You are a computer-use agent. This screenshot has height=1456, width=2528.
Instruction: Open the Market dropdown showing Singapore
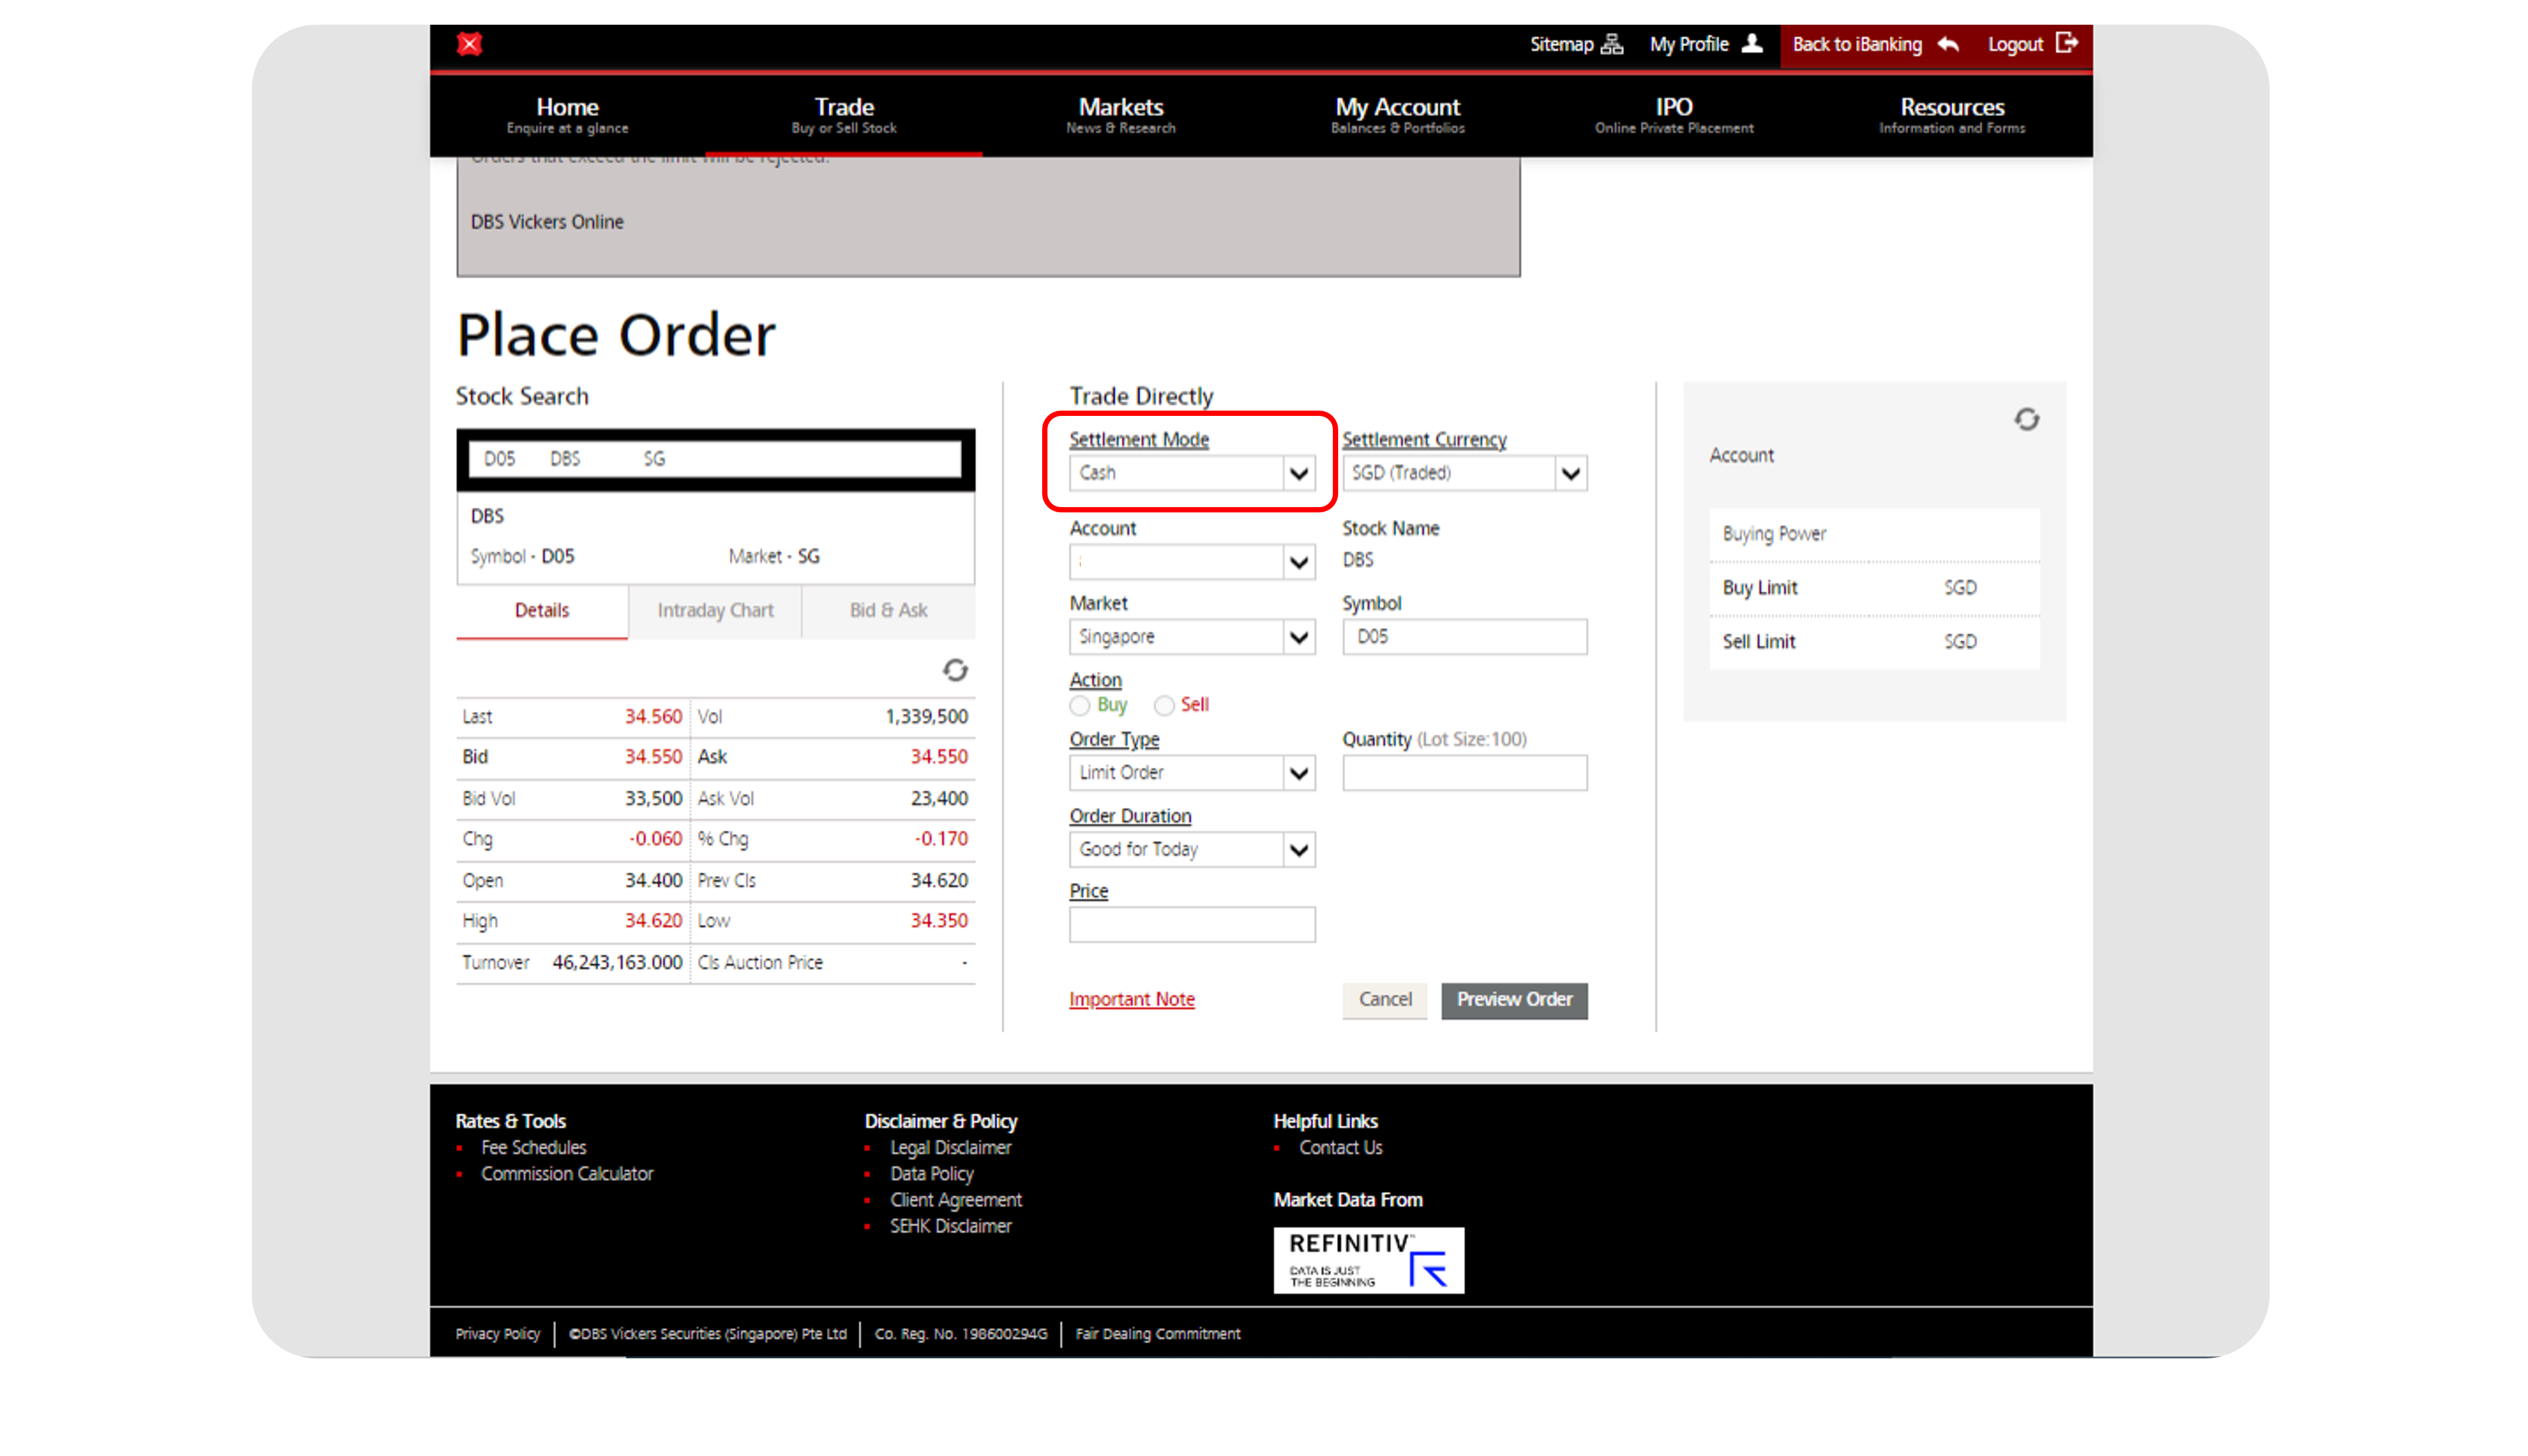1192,637
